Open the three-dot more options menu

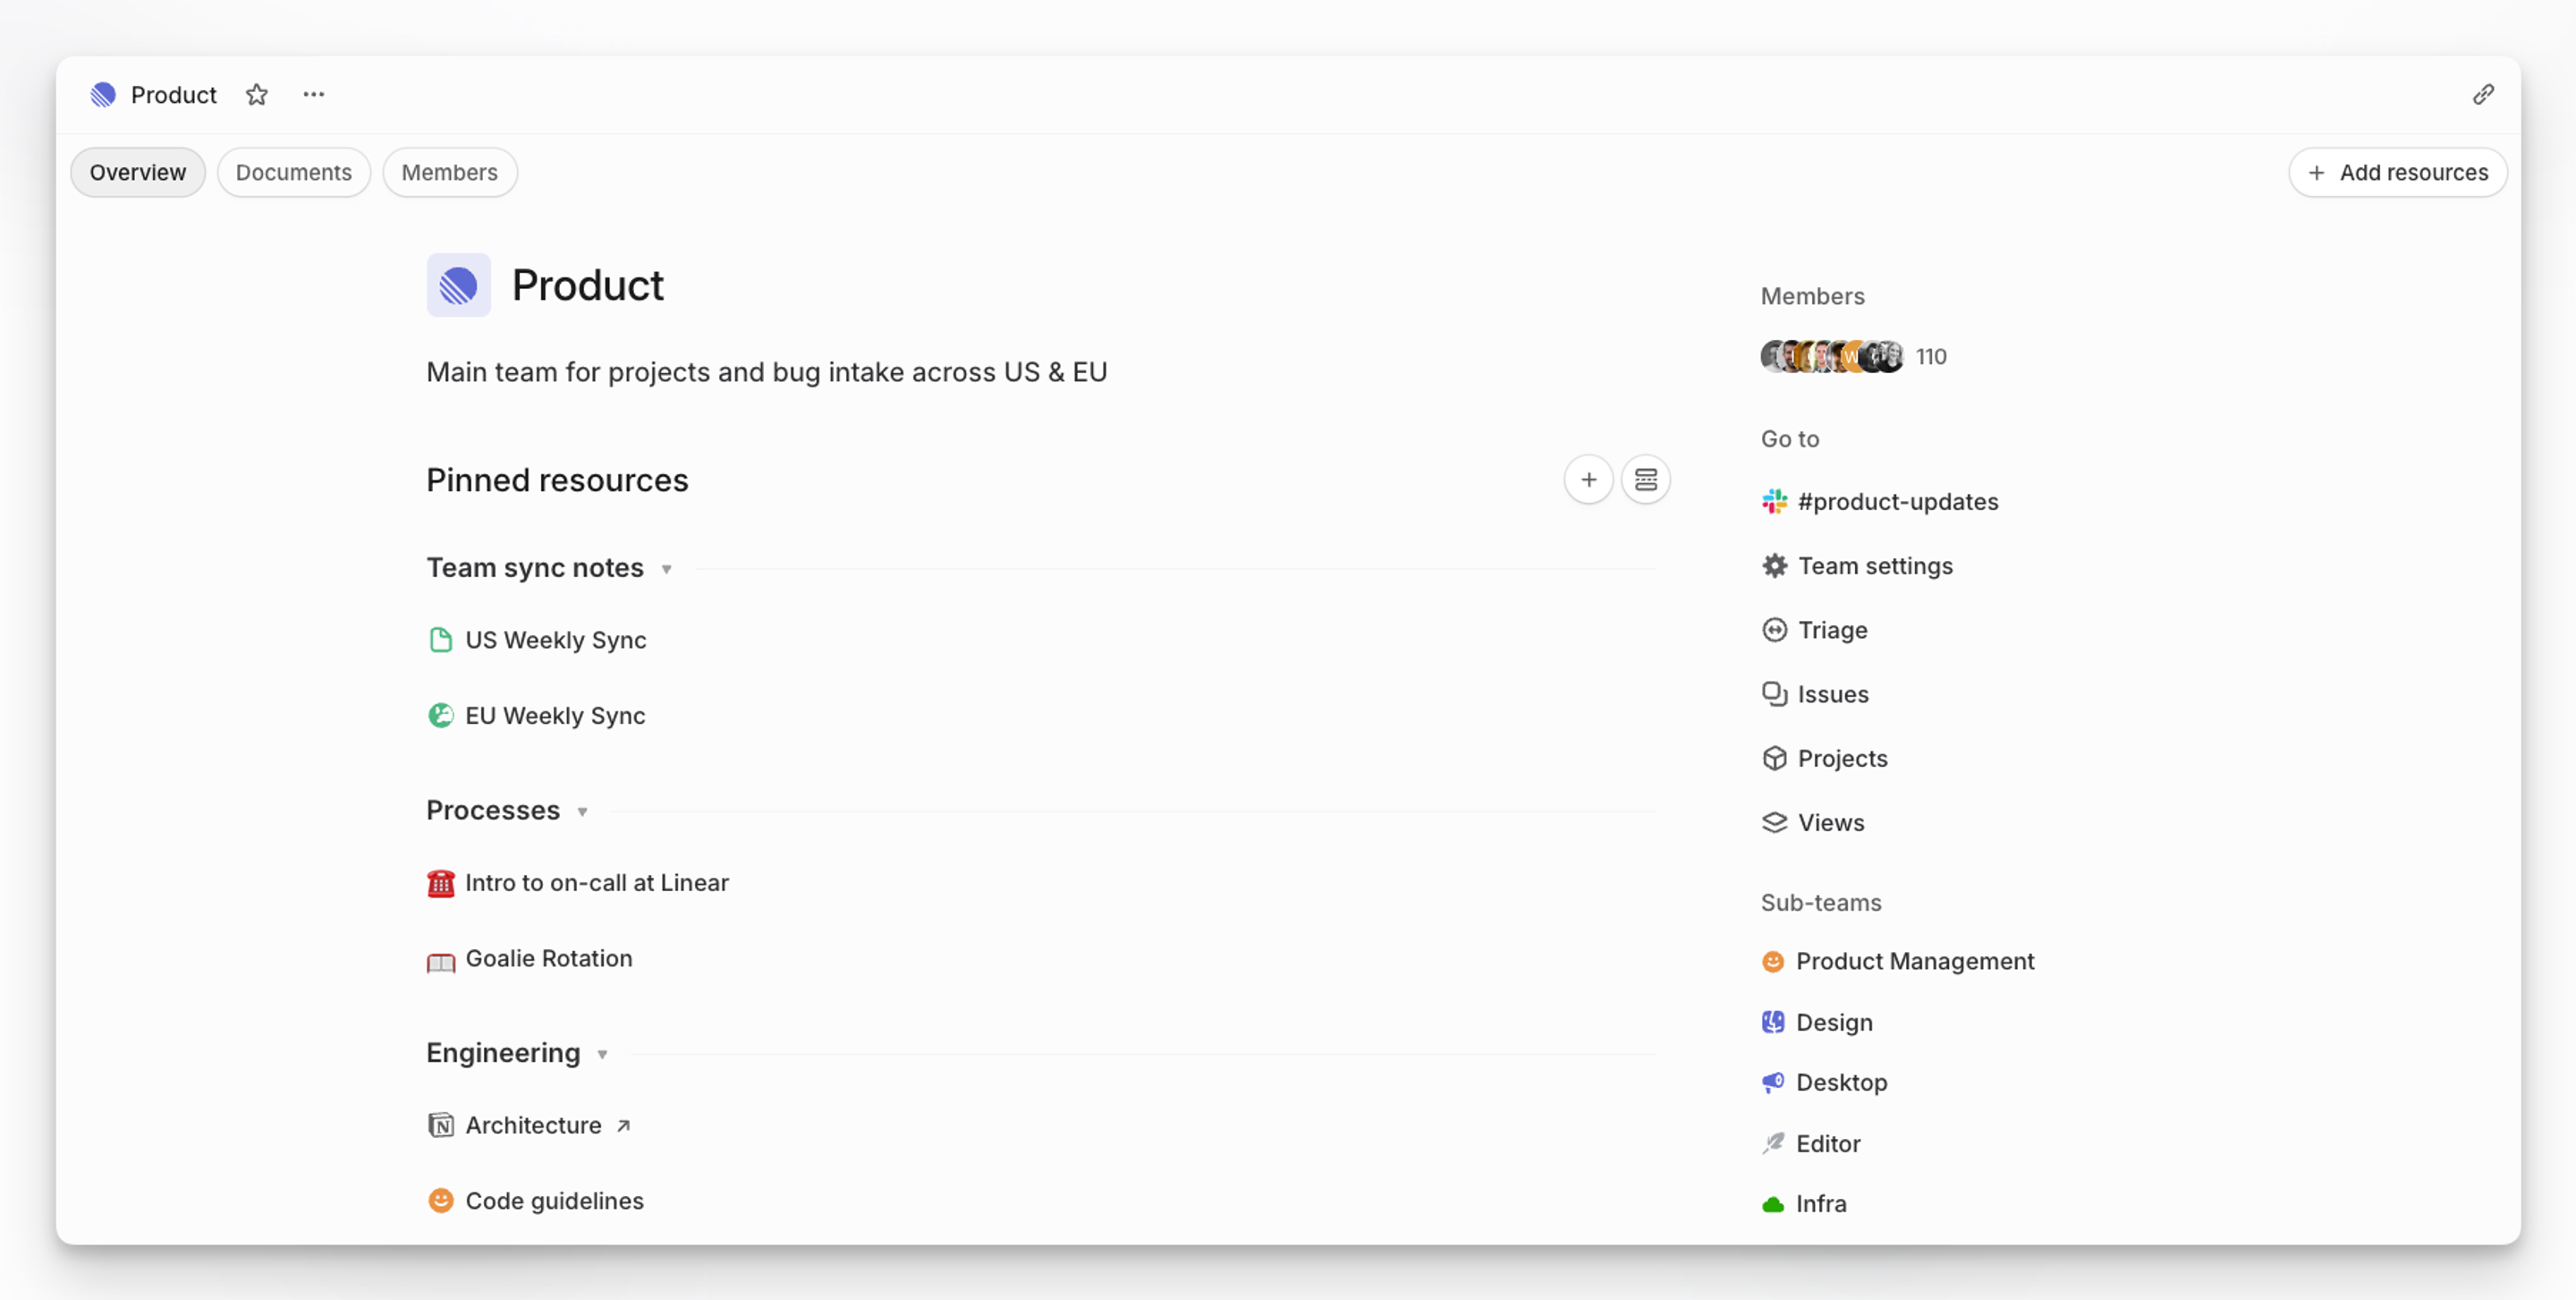pyautogui.click(x=314, y=95)
